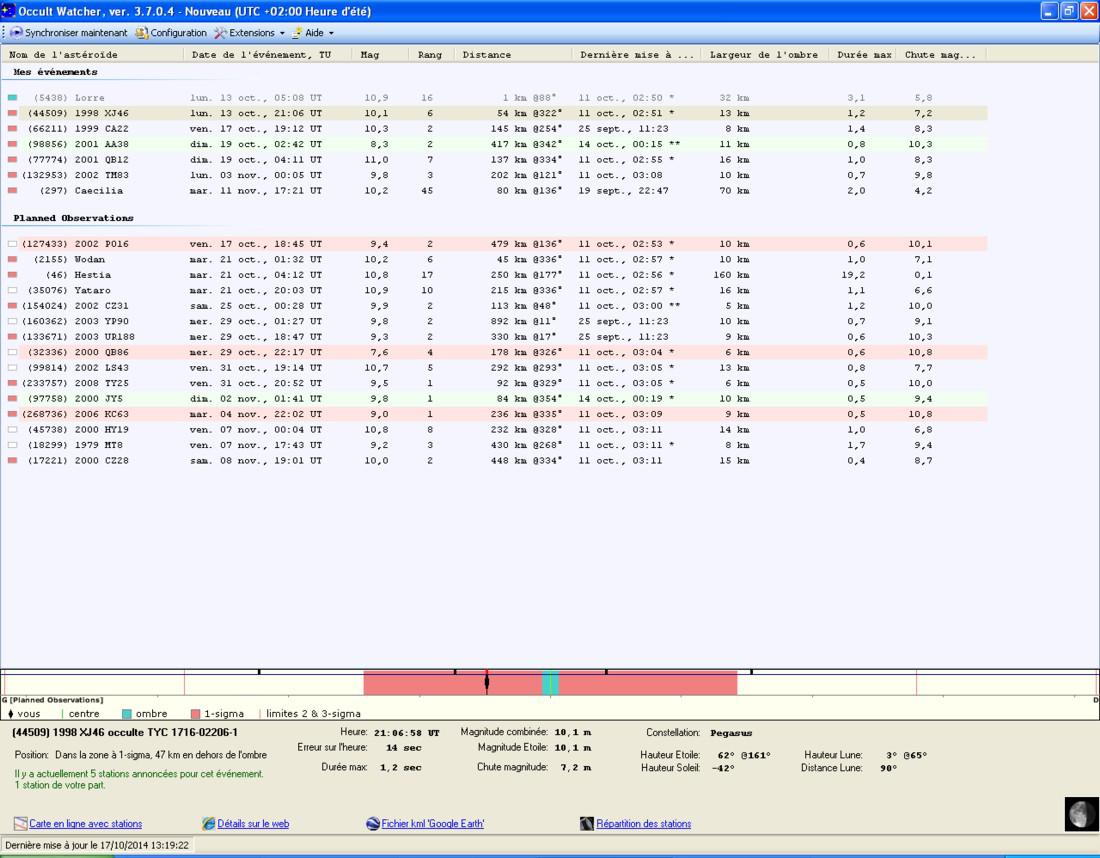Image resolution: width=1100 pixels, height=858 pixels.
Task: Click the teal ombre legend swatch
Action: 127,713
